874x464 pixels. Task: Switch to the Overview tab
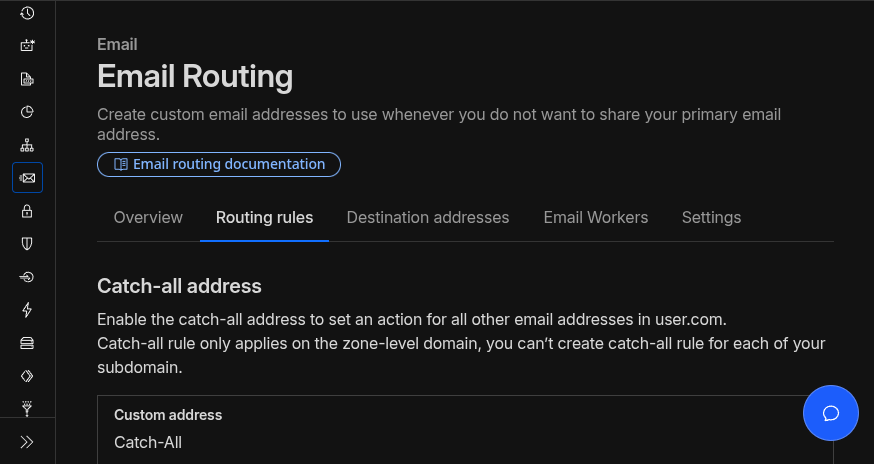click(x=148, y=217)
